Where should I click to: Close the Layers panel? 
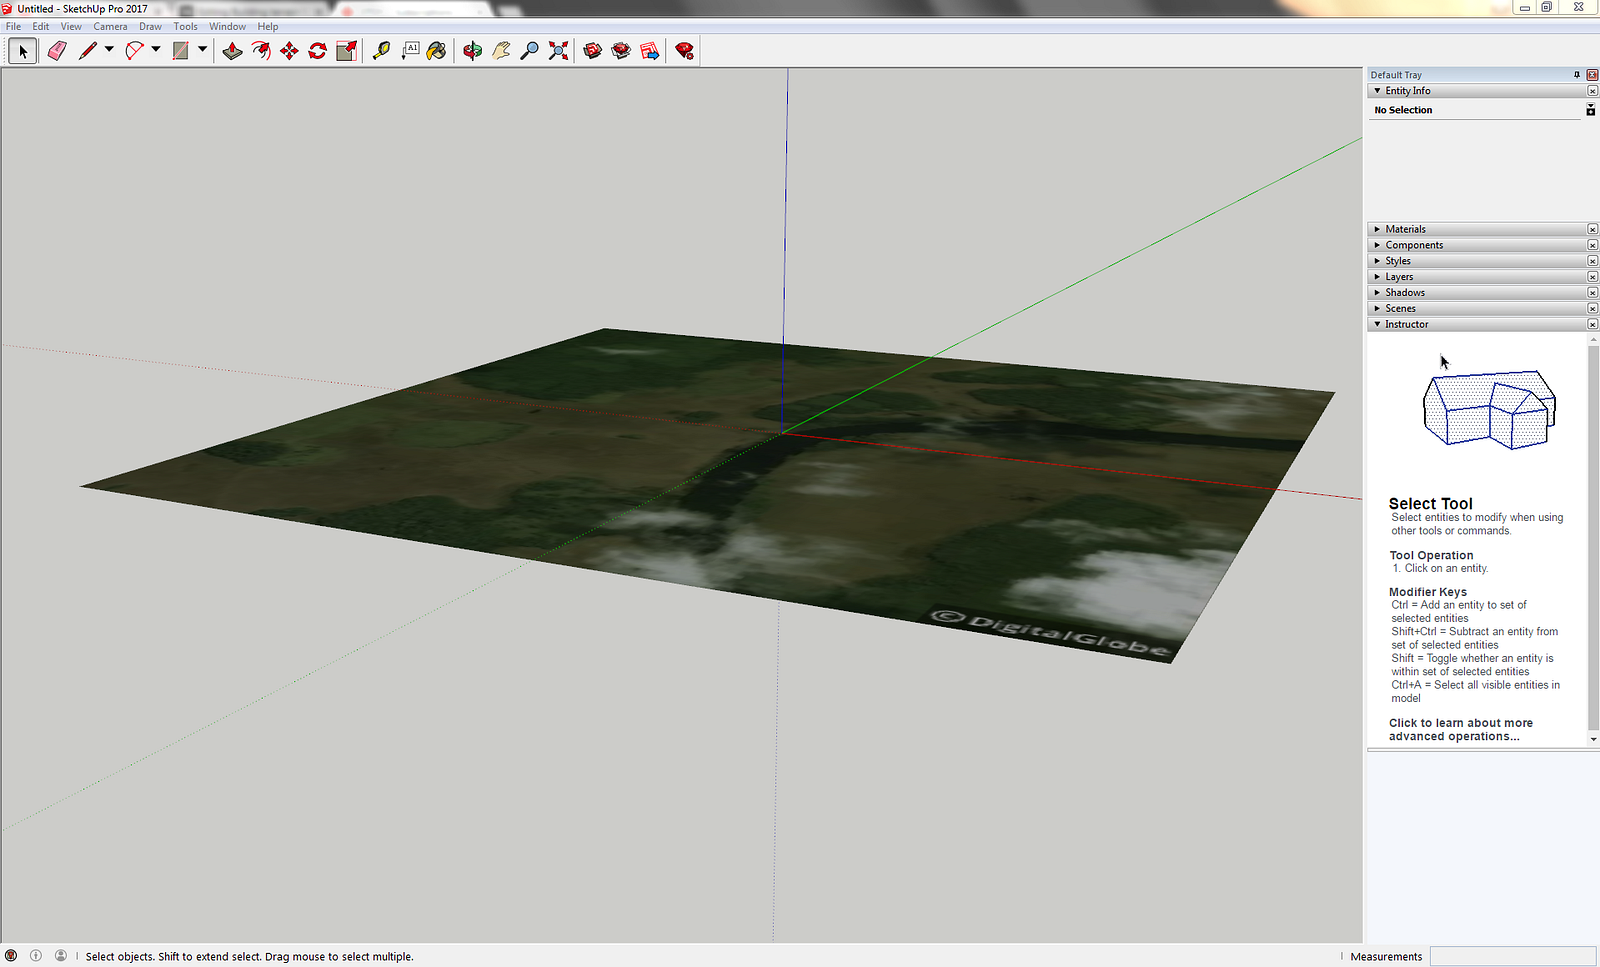pos(1592,277)
